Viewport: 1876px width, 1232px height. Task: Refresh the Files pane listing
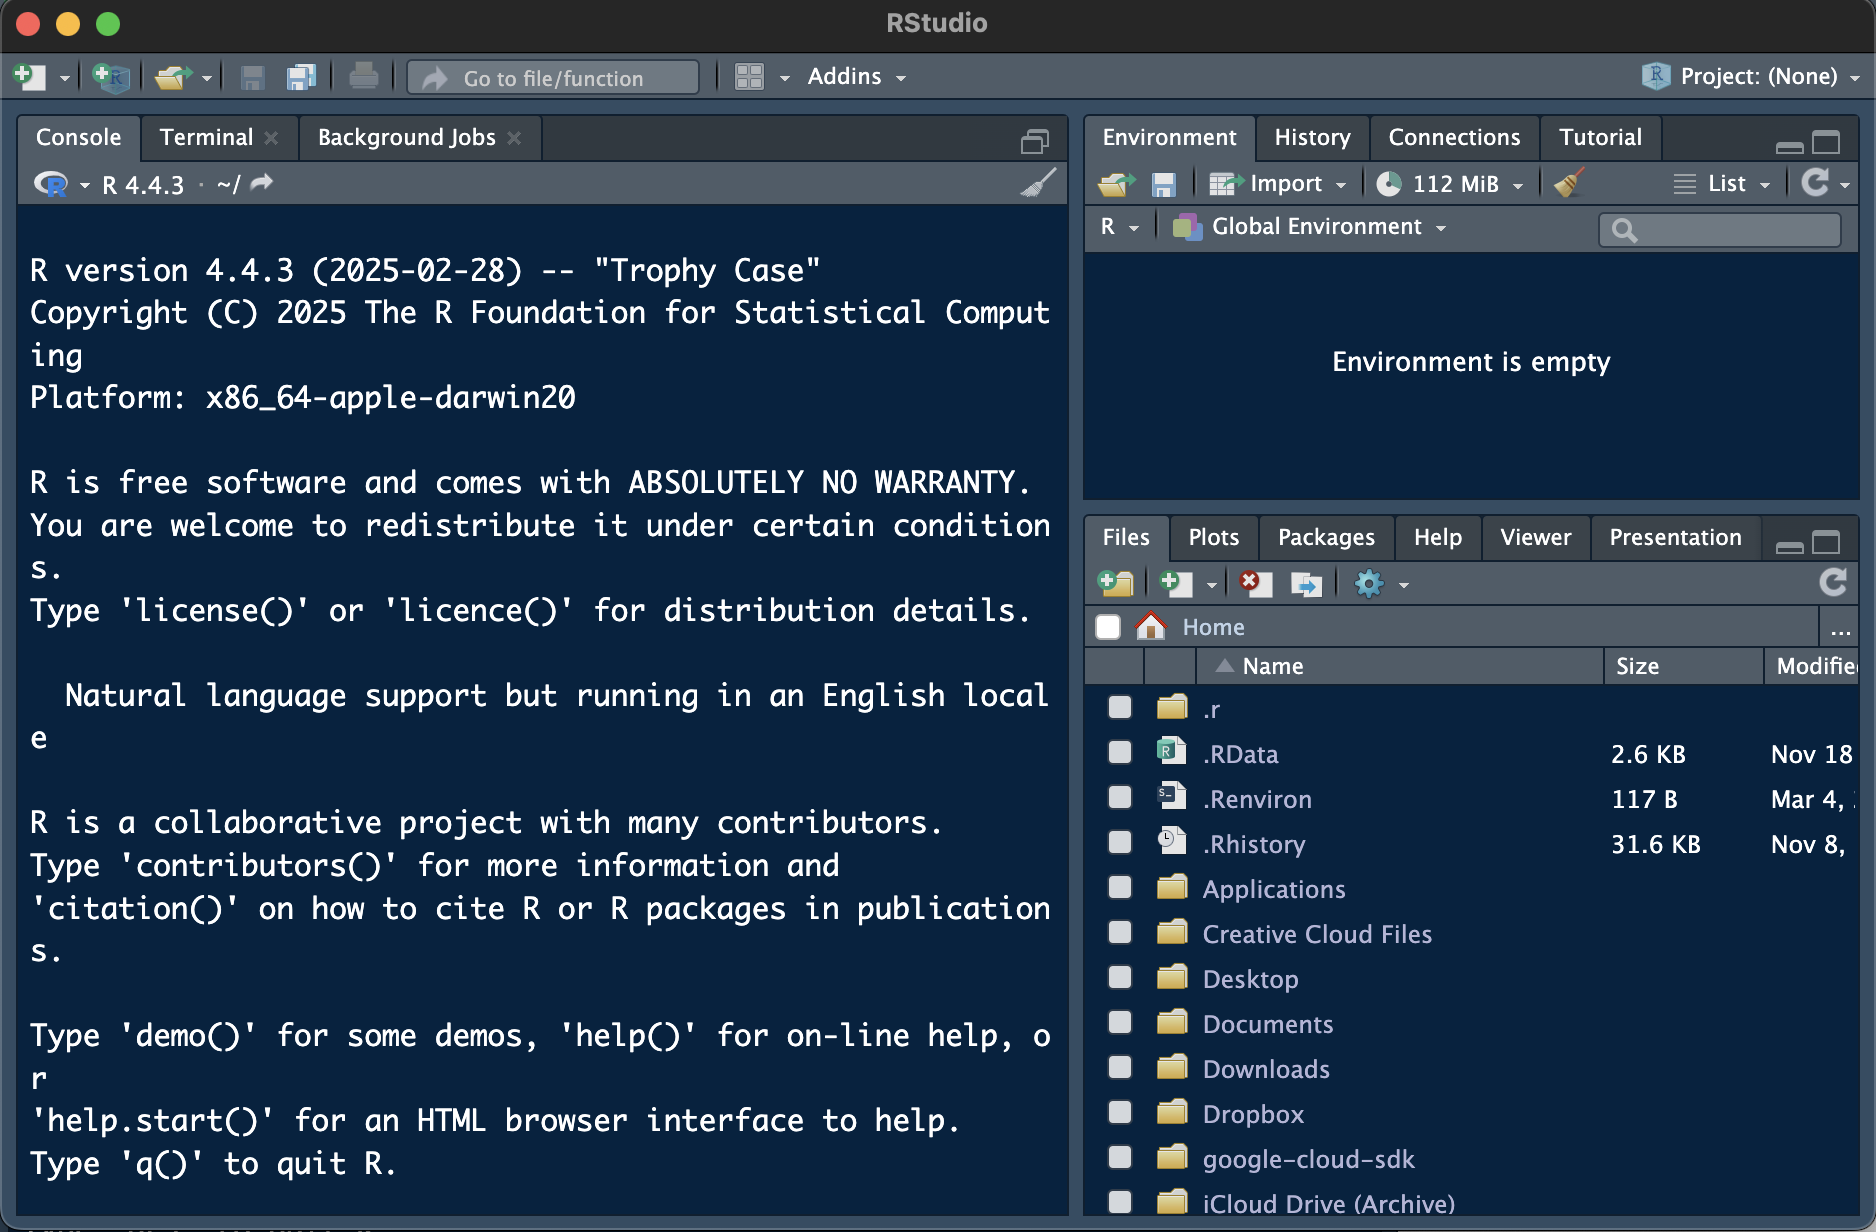[x=1832, y=583]
